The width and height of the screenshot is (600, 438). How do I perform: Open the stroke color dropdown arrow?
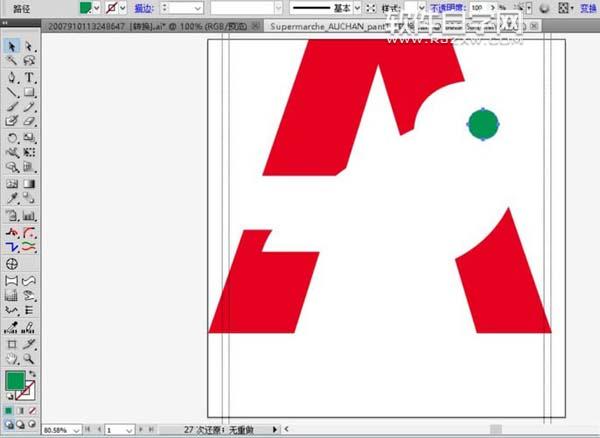point(122,8)
